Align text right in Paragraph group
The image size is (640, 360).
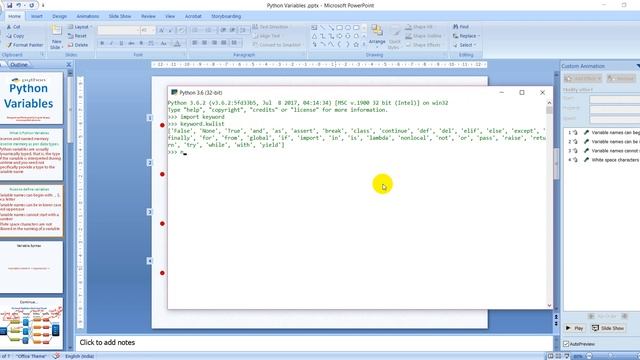coord(214,42)
